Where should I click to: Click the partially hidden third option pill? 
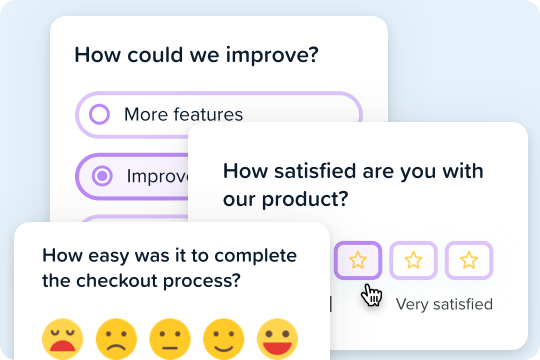pos(134,218)
